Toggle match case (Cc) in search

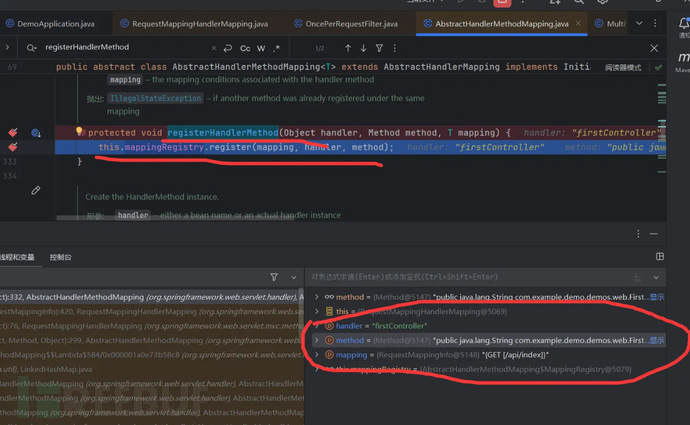[245, 47]
